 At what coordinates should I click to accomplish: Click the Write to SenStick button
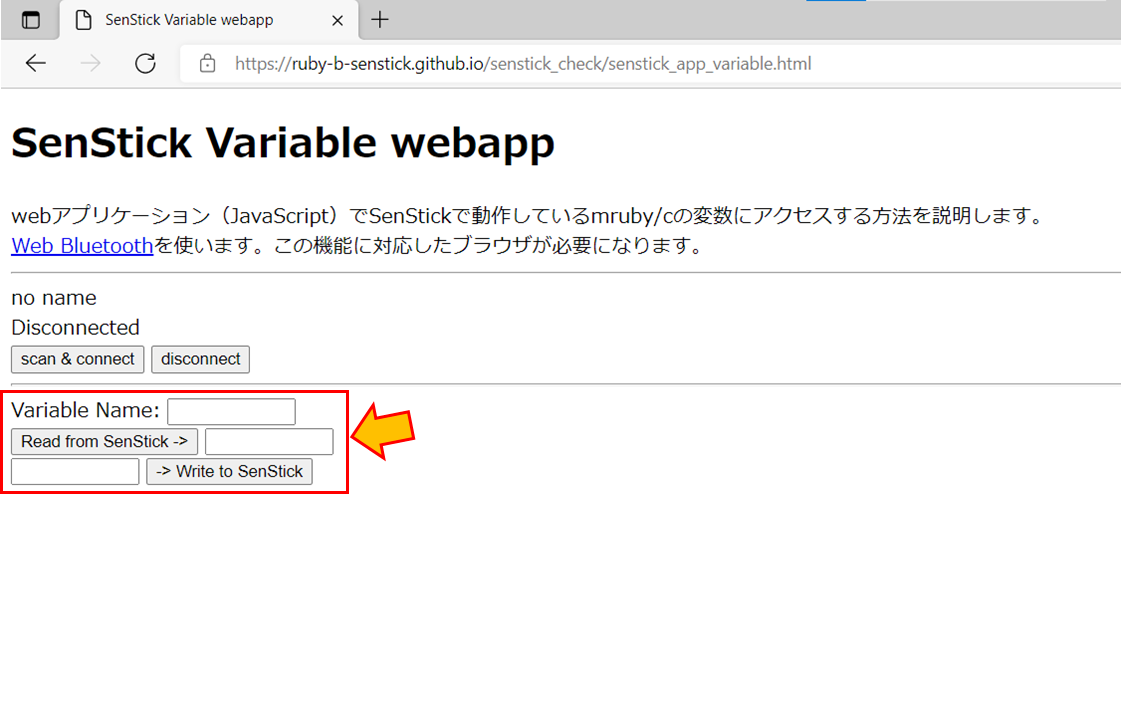(x=229, y=471)
